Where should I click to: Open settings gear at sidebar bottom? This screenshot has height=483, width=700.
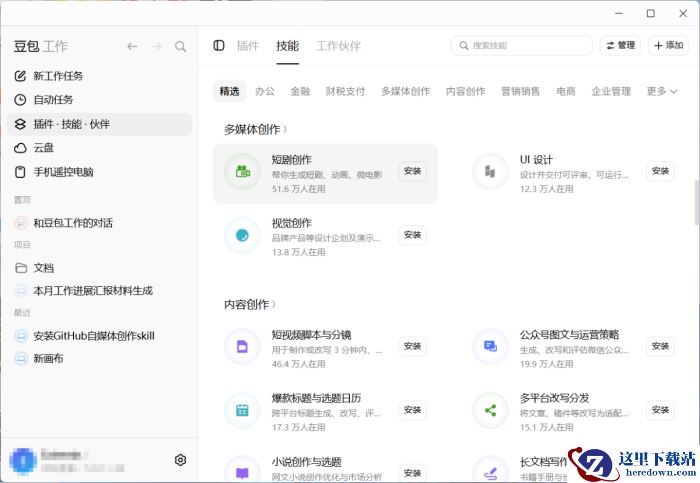tap(180, 460)
